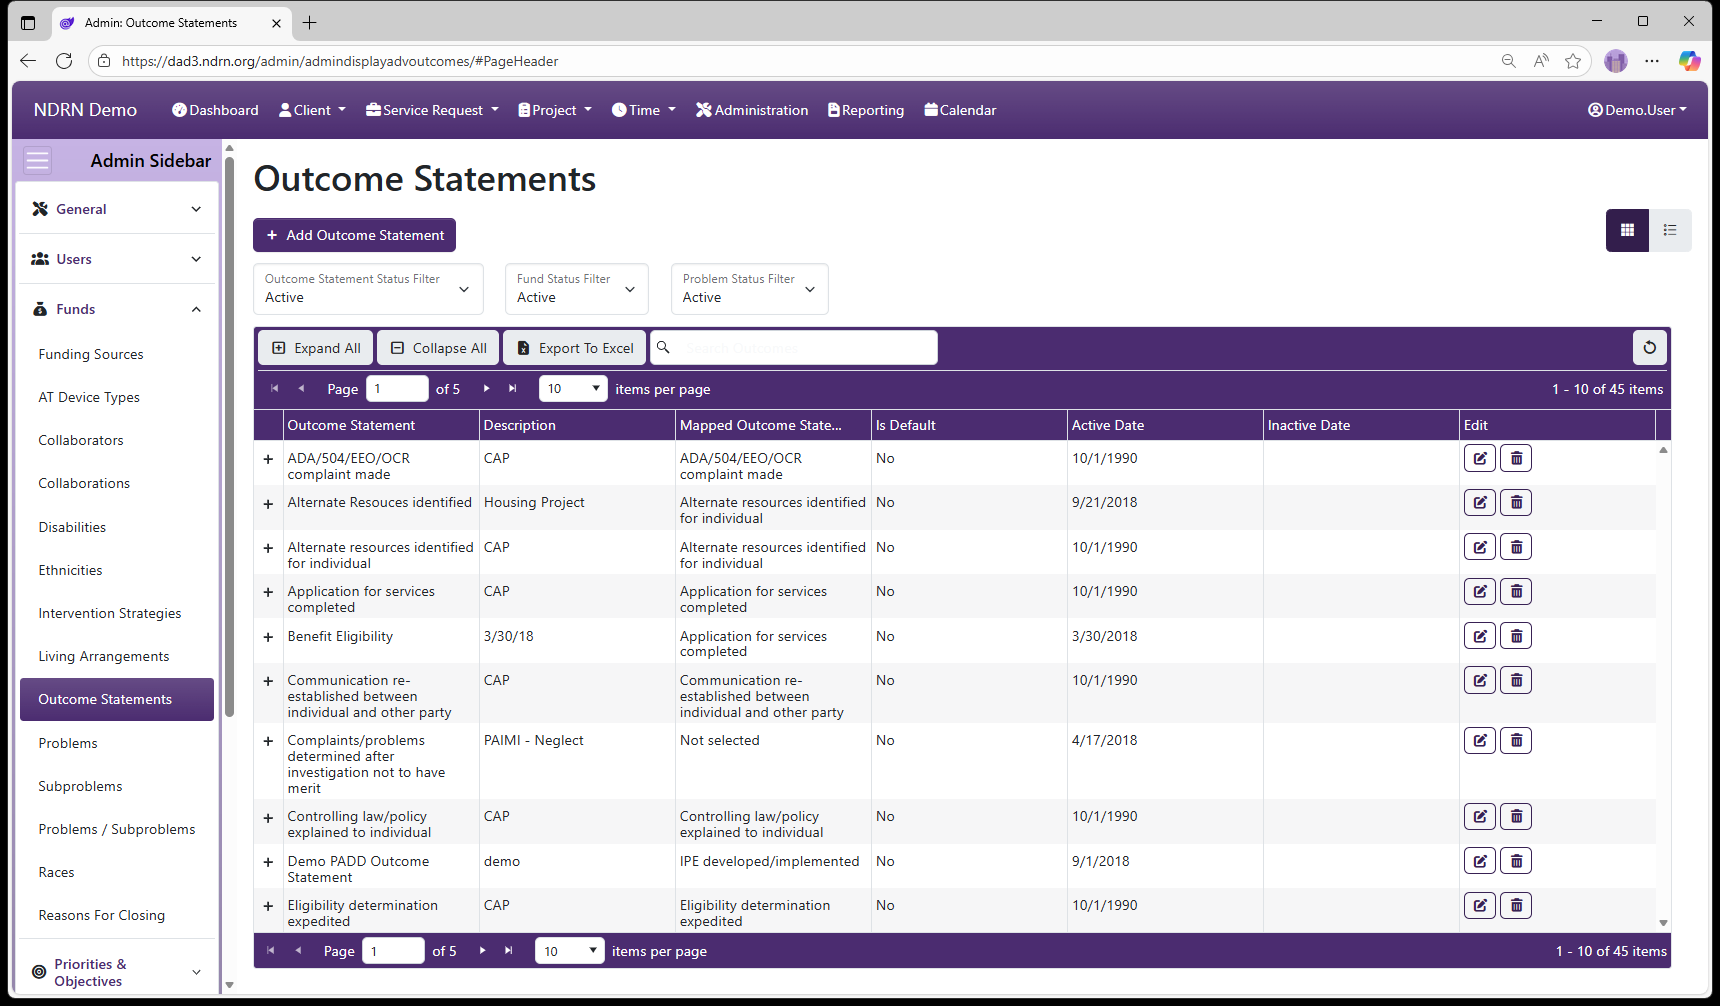Edit the Communication re-established row
This screenshot has width=1720, height=1006.
[1480, 680]
